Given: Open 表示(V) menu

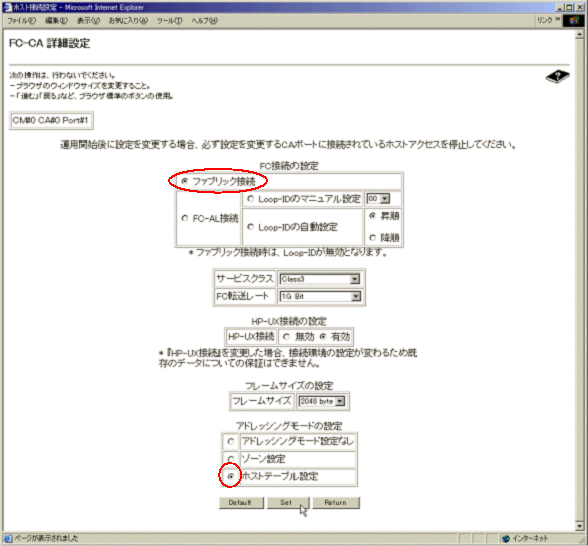Looking at the screenshot, I should (x=88, y=21).
